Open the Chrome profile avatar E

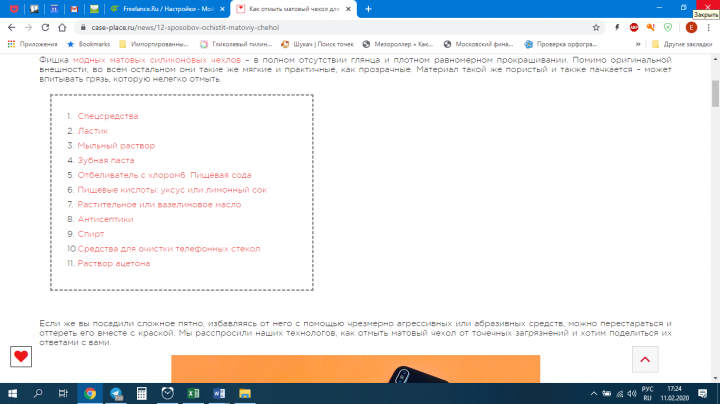(691, 28)
